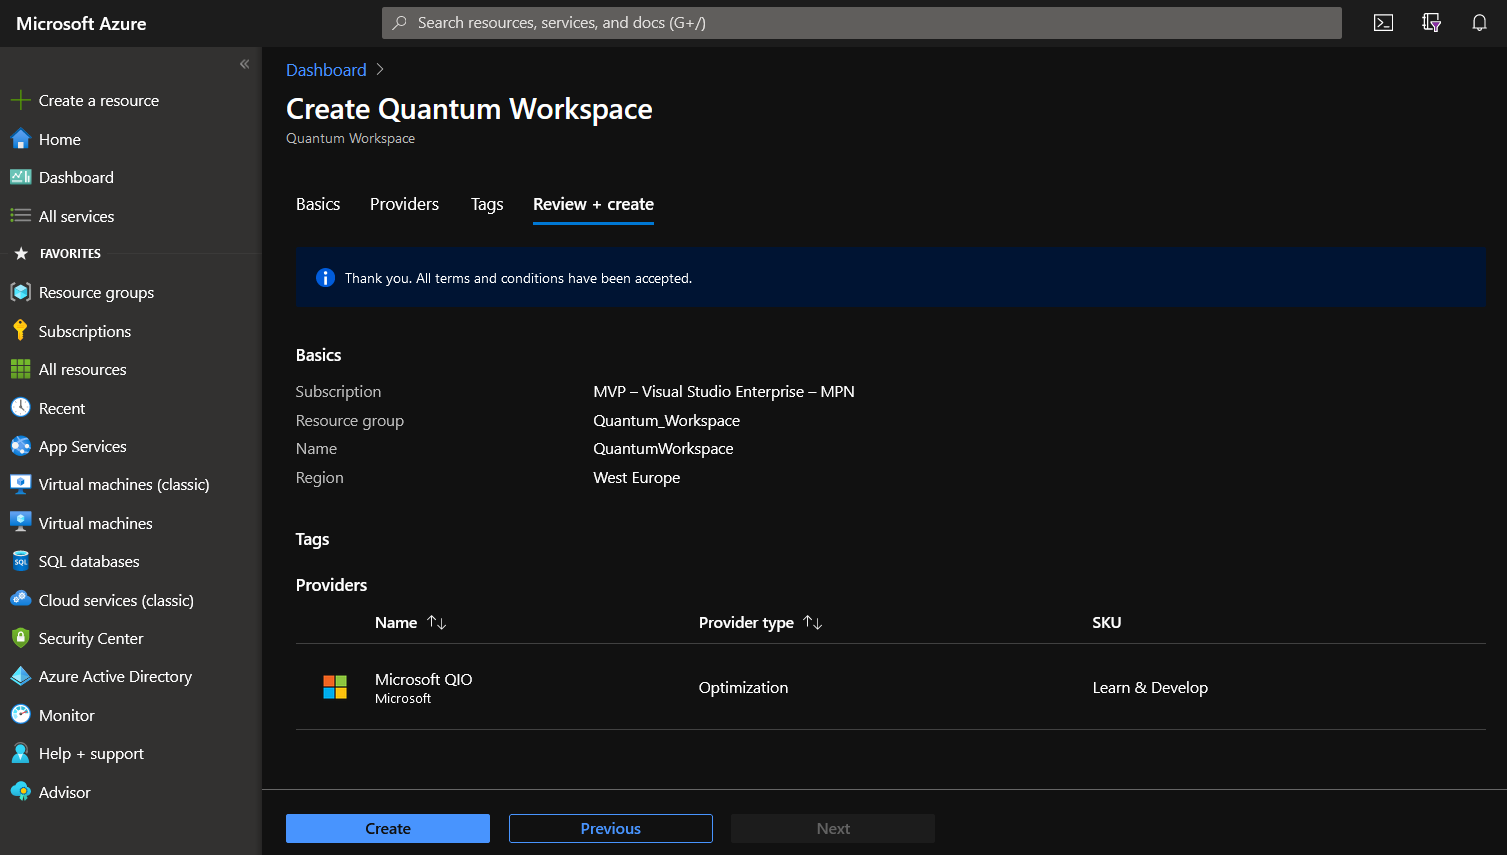This screenshot has width=1507, height=855.
Task: Click the Monitor gauge icon
Action: point(20,715)
